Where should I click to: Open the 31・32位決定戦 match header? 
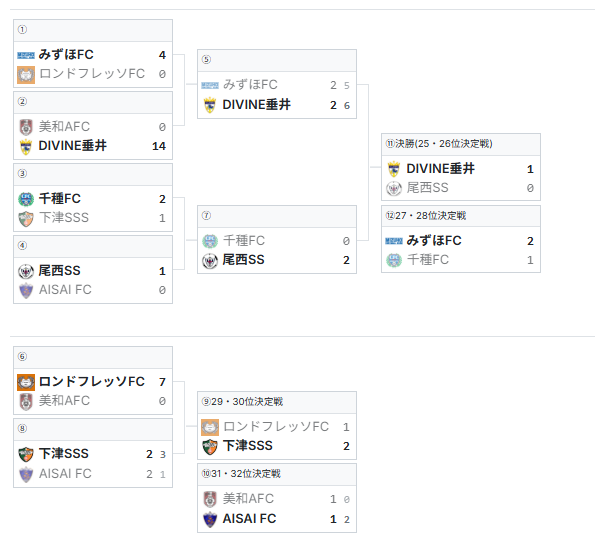tap(277, 474)
